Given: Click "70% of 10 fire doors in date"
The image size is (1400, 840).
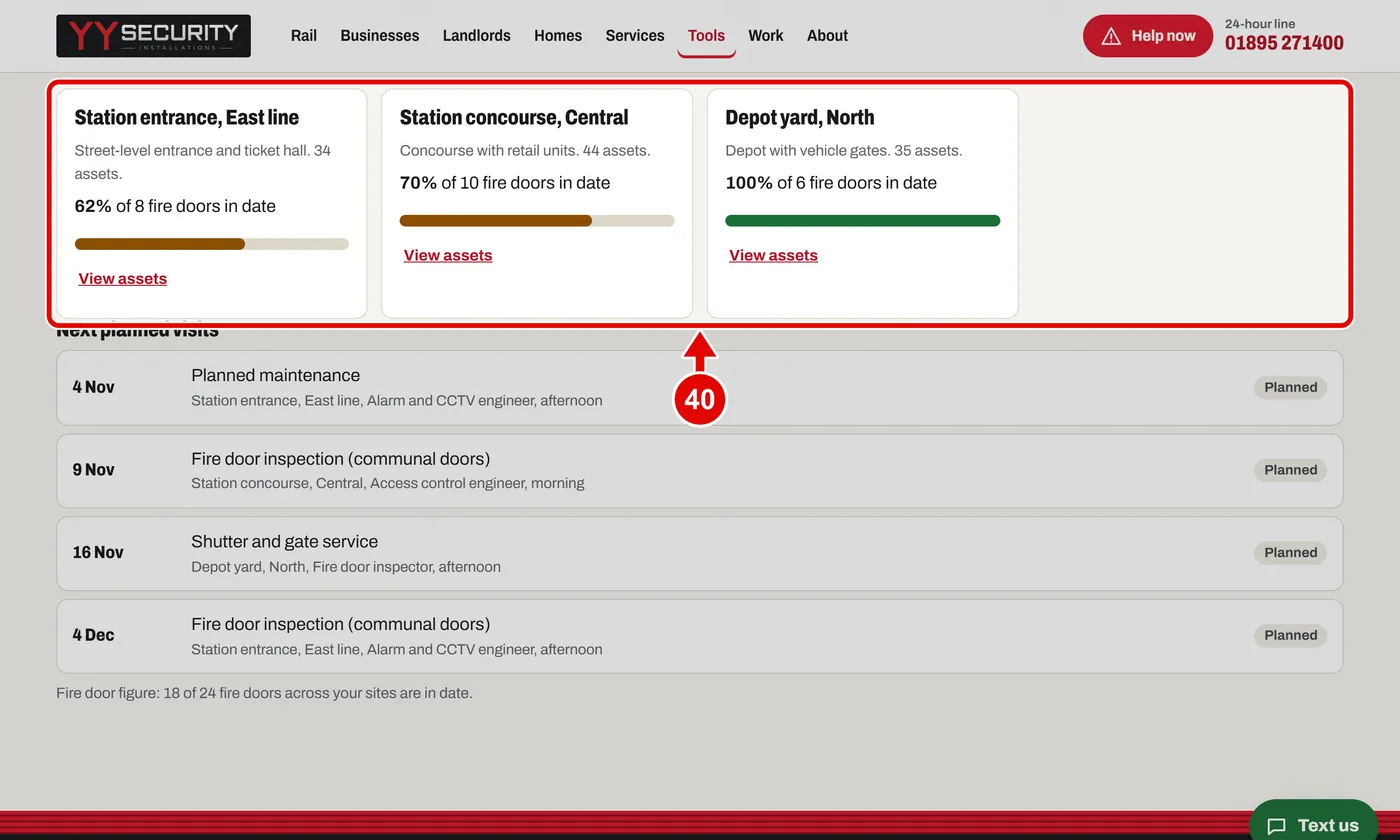Looking at the screenshot, I should (505, 183).
